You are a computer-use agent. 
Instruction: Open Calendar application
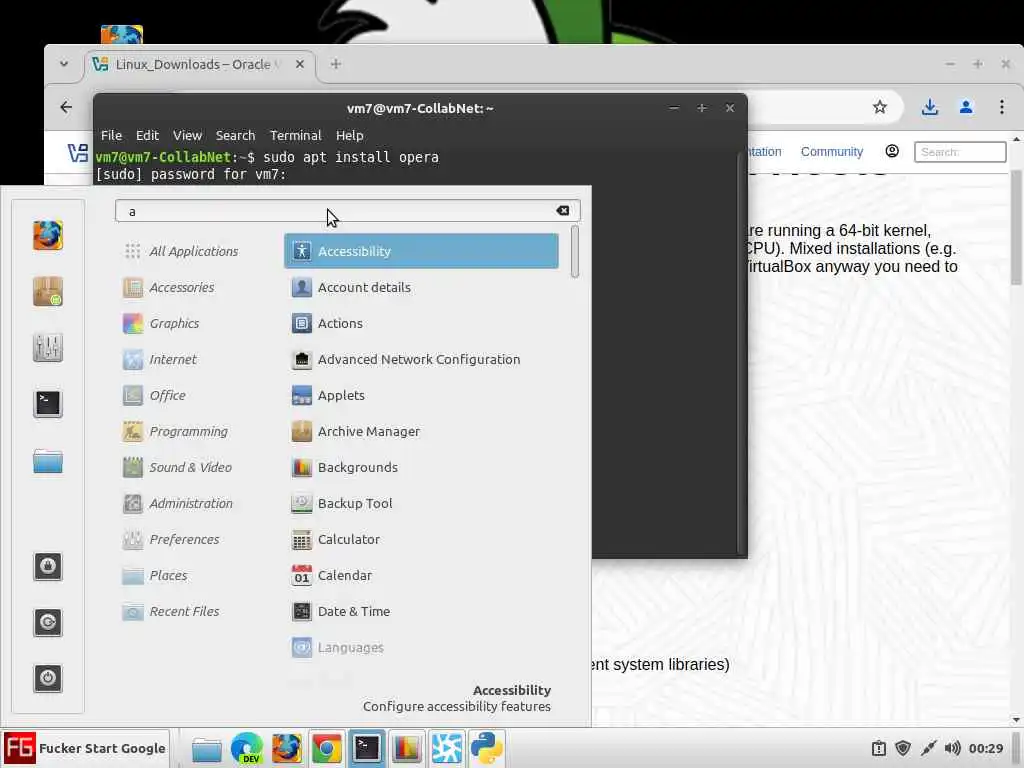[421, 575]
